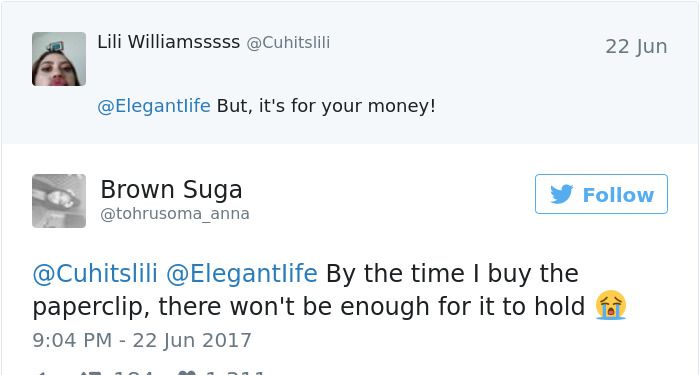
Task: Click the gray @Cuhitslili handle beside Lili's name
Action: point(288,43)
